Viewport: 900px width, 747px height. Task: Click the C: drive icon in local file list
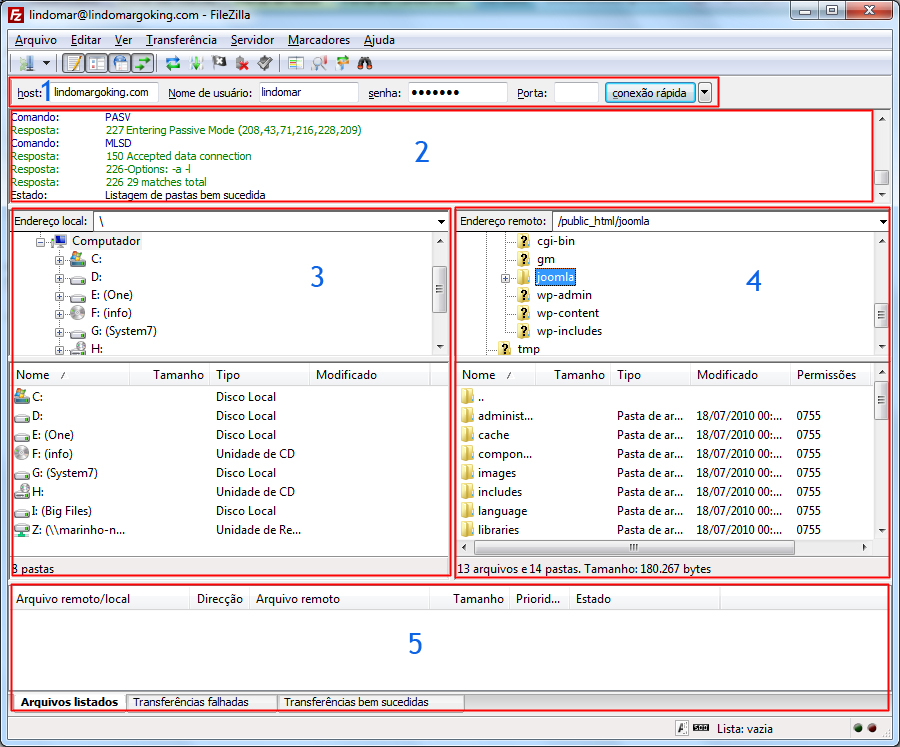(22, 396)
